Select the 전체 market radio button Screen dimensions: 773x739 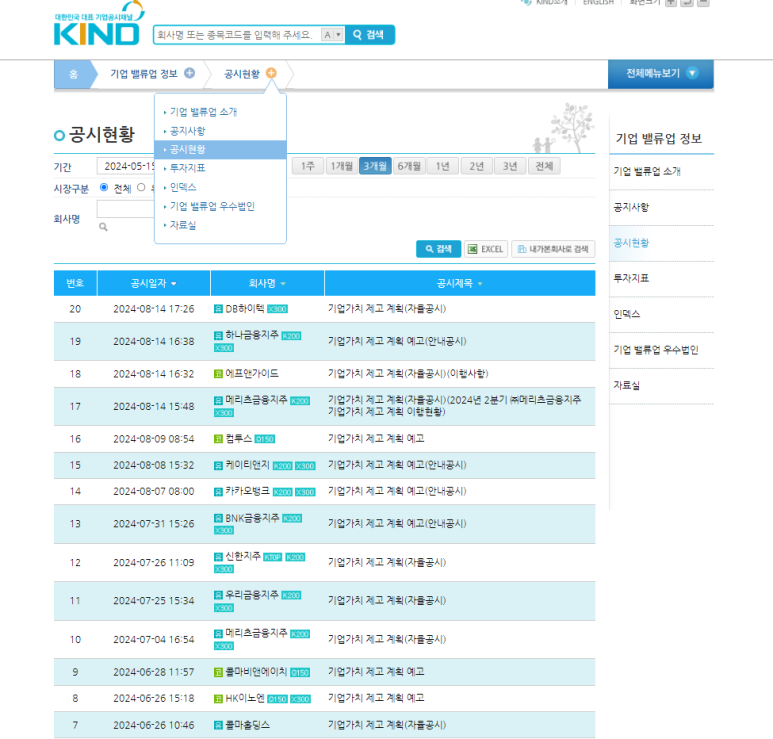pos(104,187)
